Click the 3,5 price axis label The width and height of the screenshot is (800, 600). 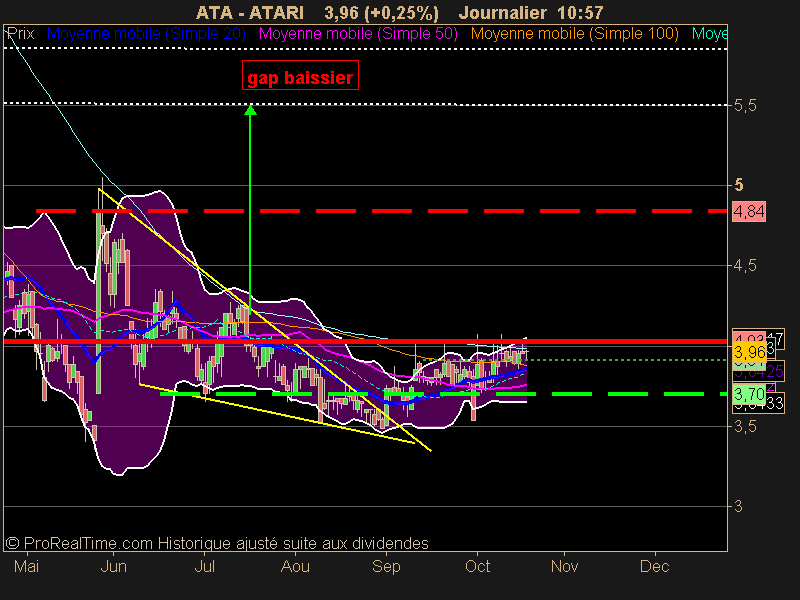[x=745, y=427]
